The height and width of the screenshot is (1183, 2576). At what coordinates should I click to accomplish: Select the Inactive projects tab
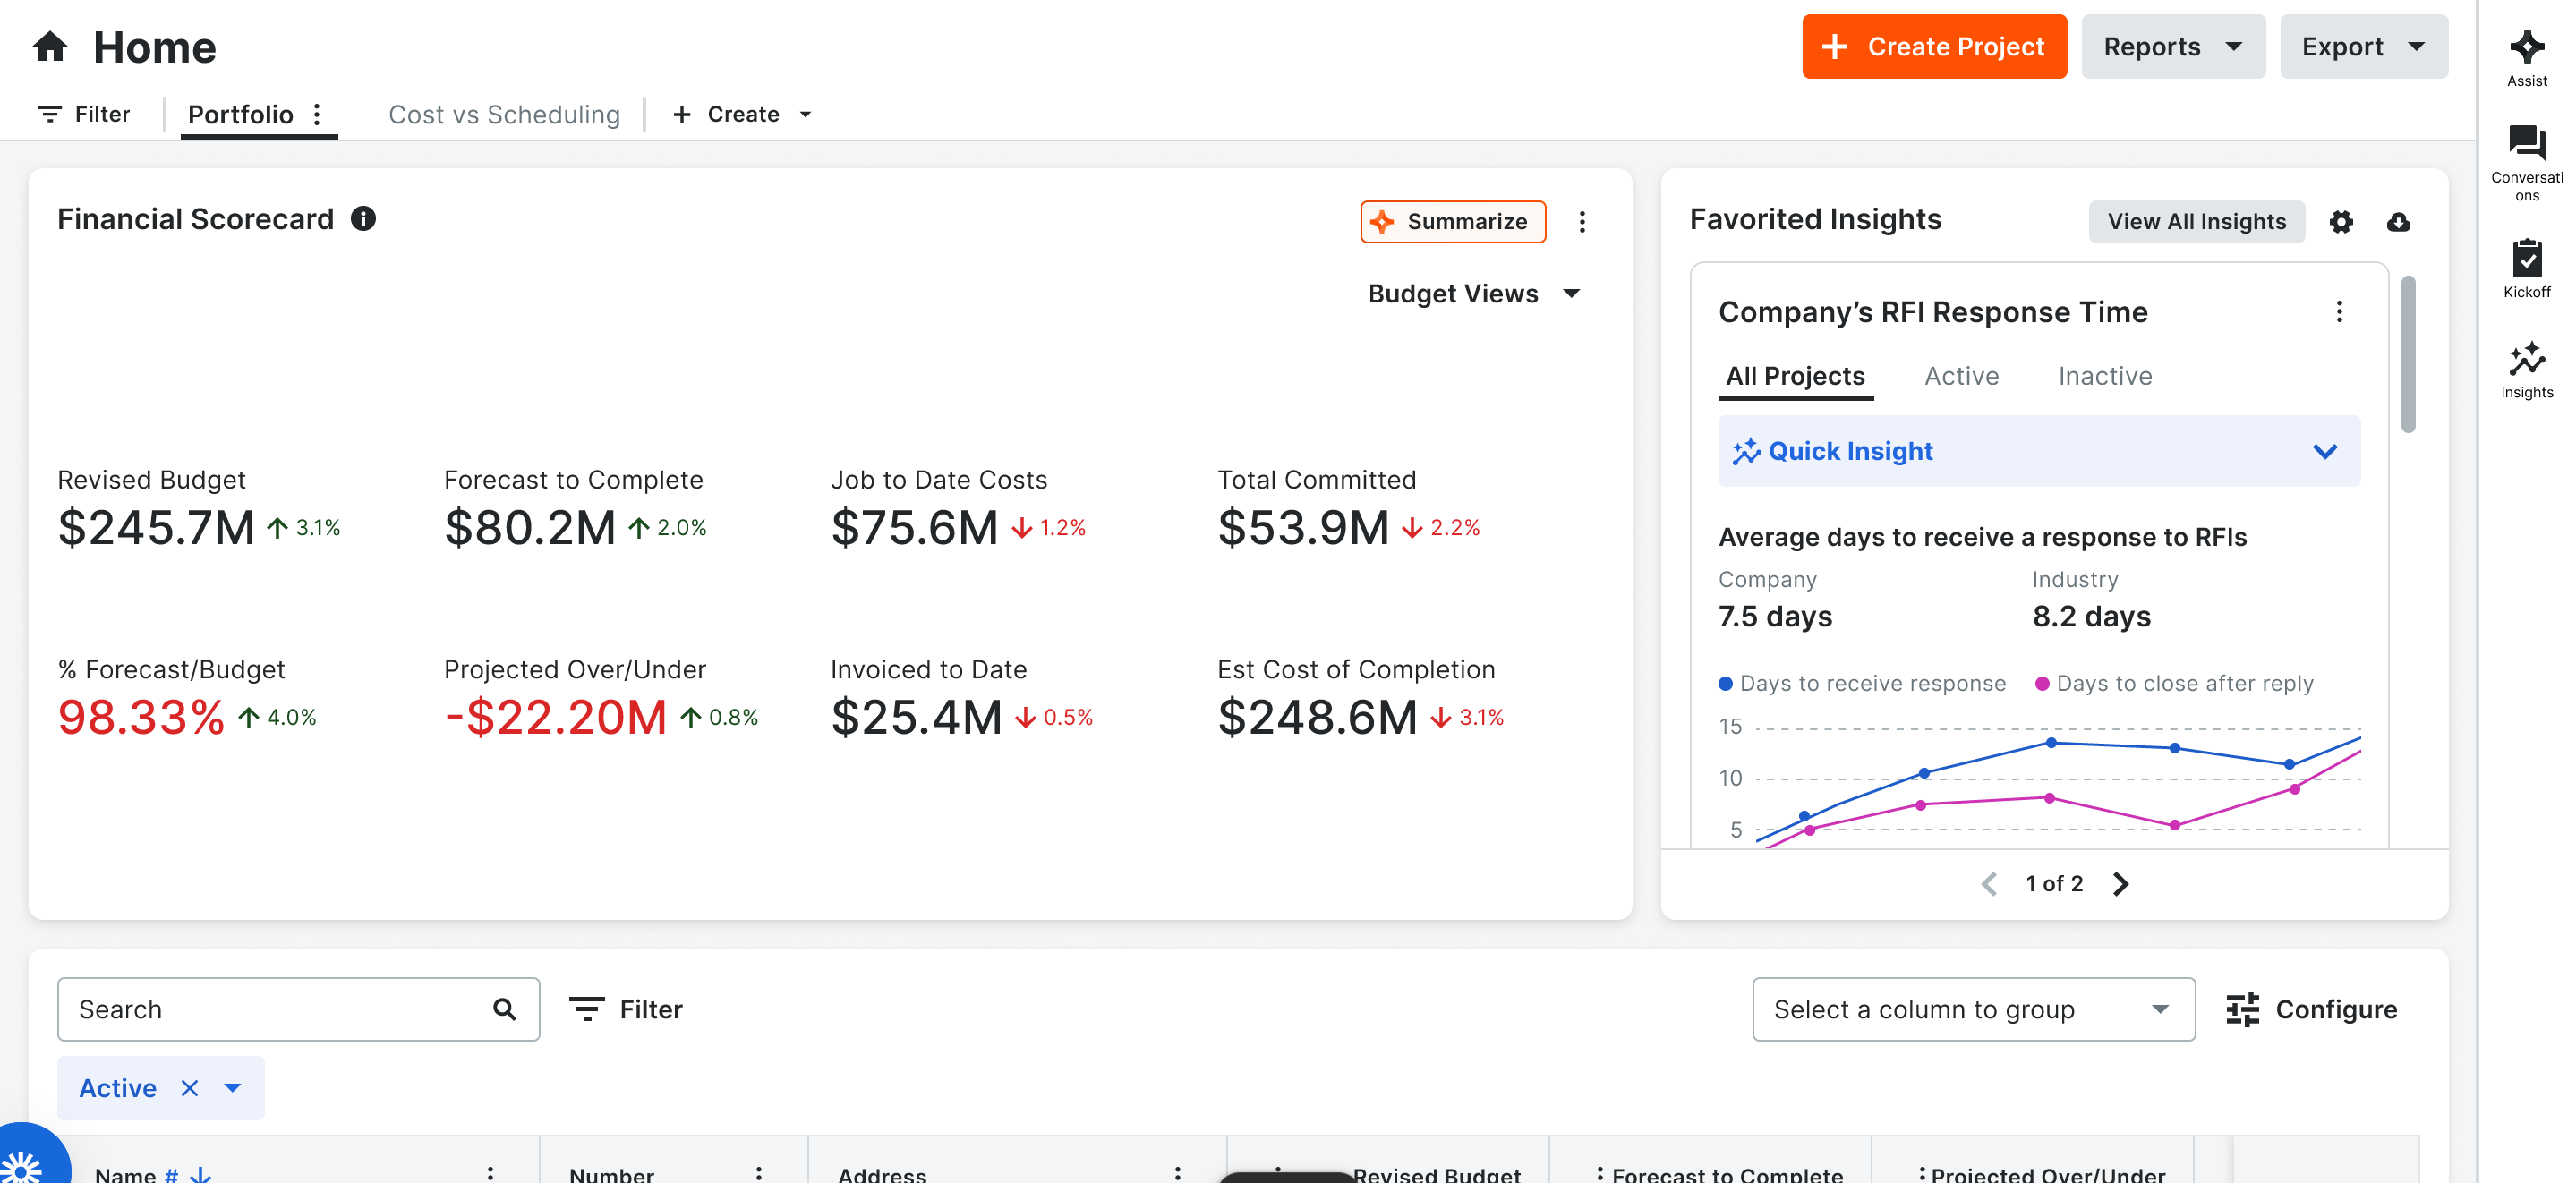(x=2104, y=377)
